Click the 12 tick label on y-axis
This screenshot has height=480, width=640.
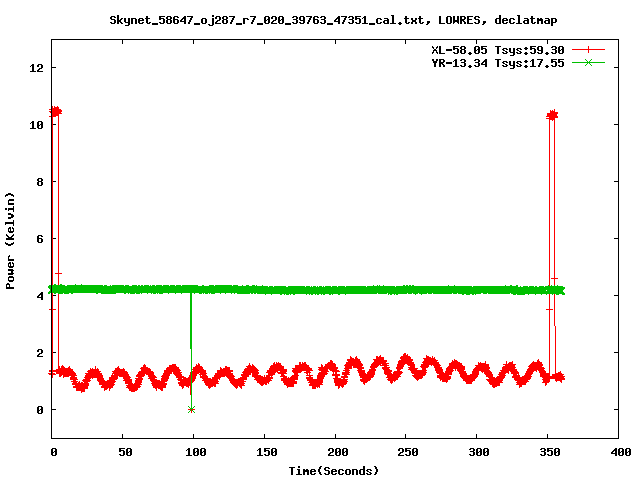tap(35, 68)
